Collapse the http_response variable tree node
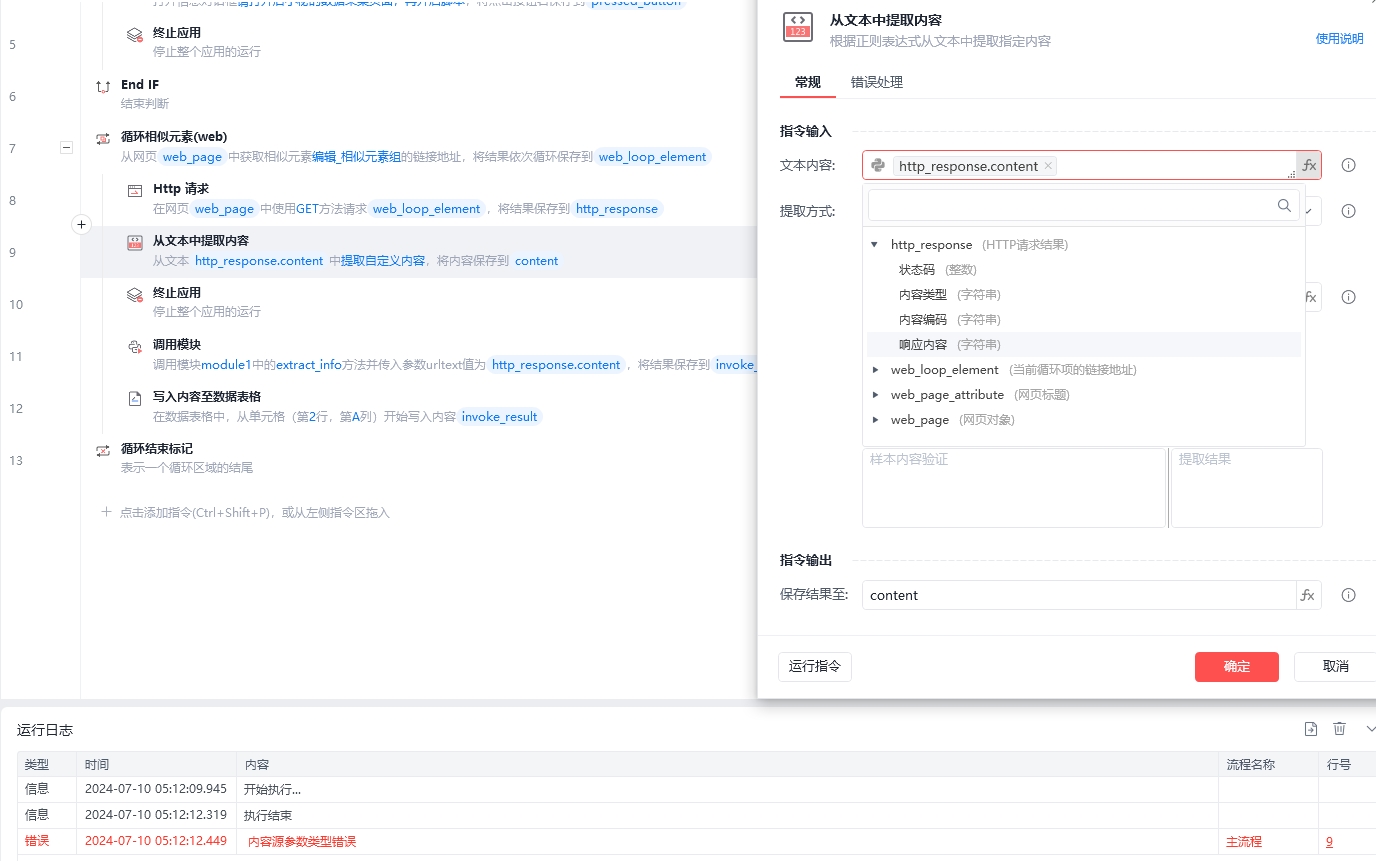 coord(874,245)
